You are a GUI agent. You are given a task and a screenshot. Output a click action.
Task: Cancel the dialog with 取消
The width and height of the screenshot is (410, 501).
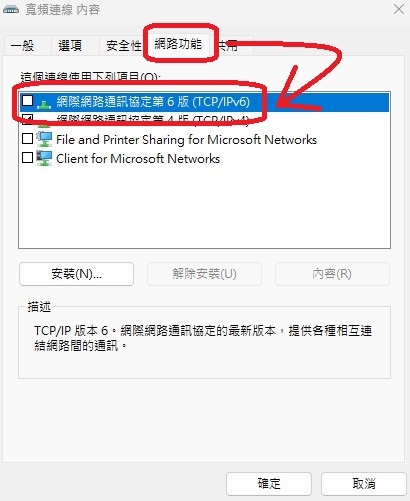(x=364, y=483)
